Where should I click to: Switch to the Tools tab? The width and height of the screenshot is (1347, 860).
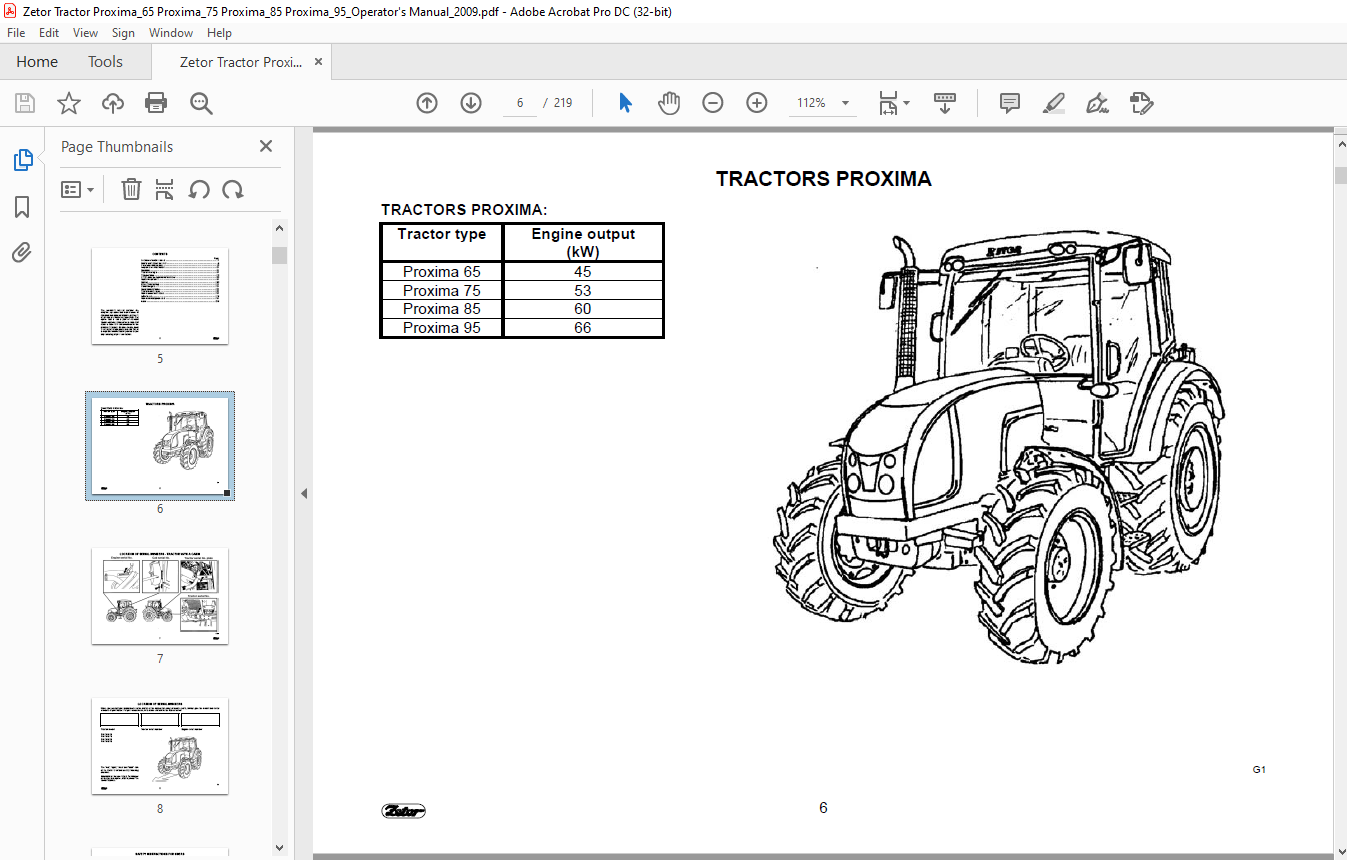(105, 62)
